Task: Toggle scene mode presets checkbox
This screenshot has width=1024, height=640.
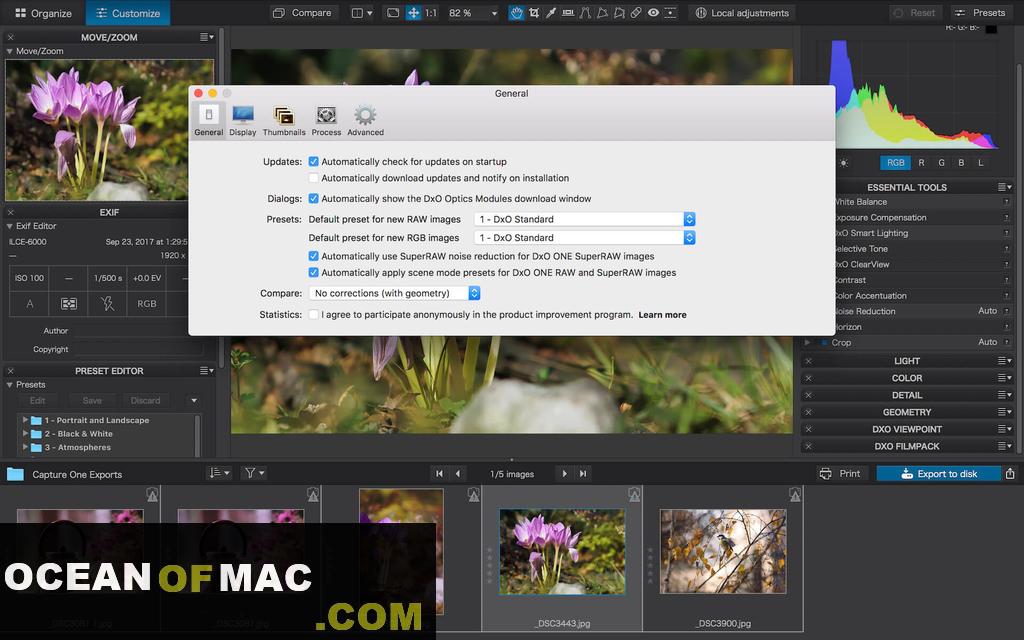Action: click(313, 272)
